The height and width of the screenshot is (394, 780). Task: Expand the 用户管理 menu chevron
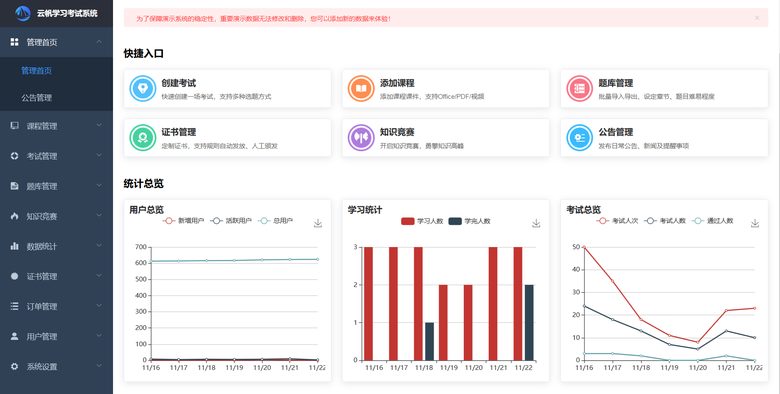(x=99, y=336)
